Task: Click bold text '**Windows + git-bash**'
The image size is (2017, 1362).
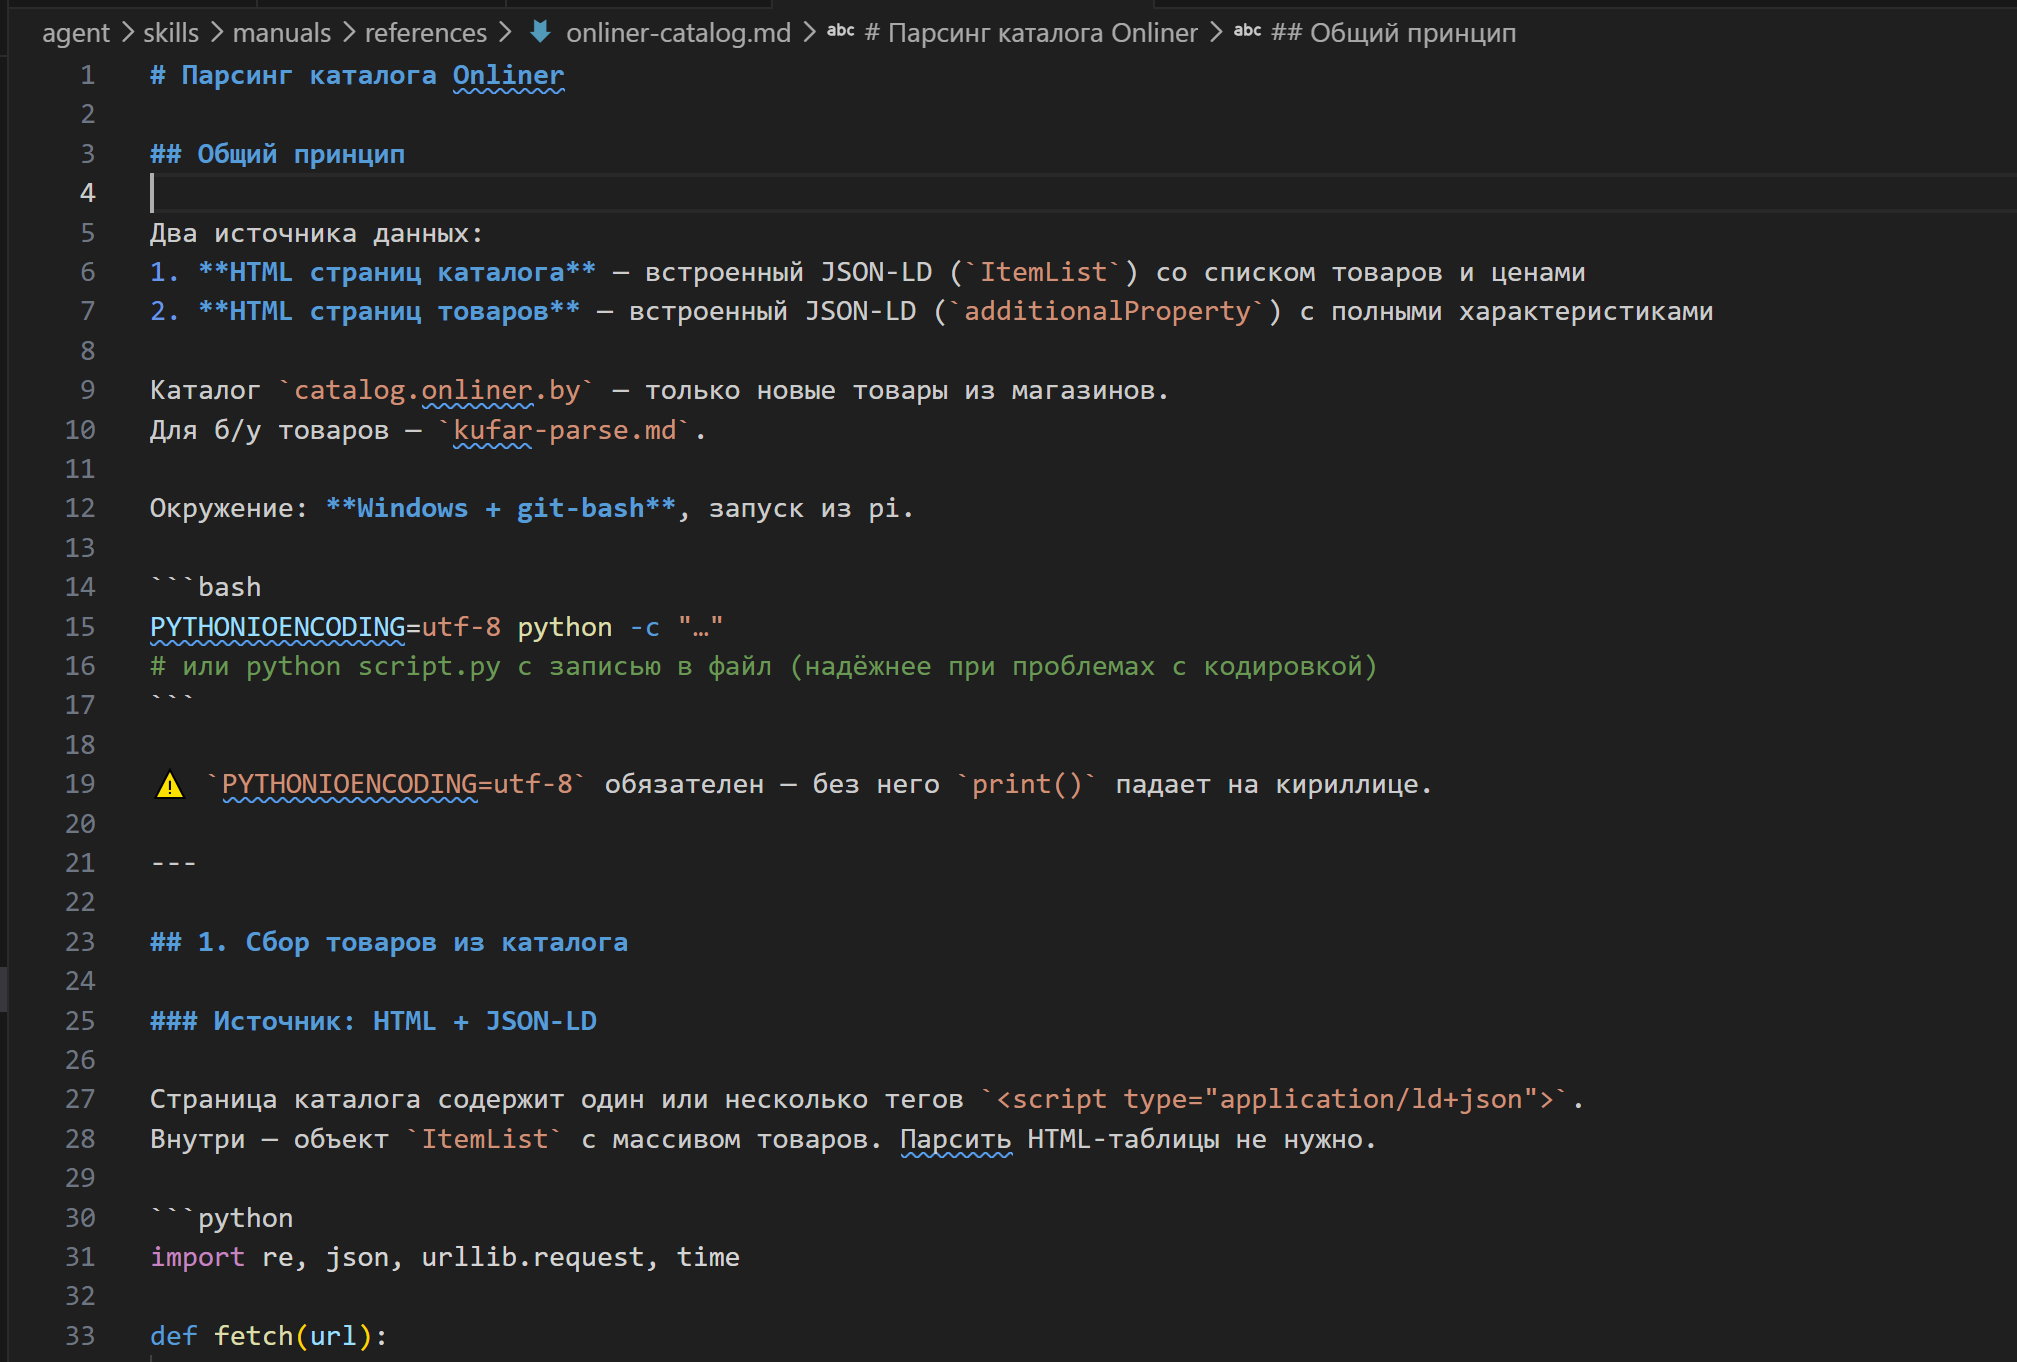Action: pos(501,509)
